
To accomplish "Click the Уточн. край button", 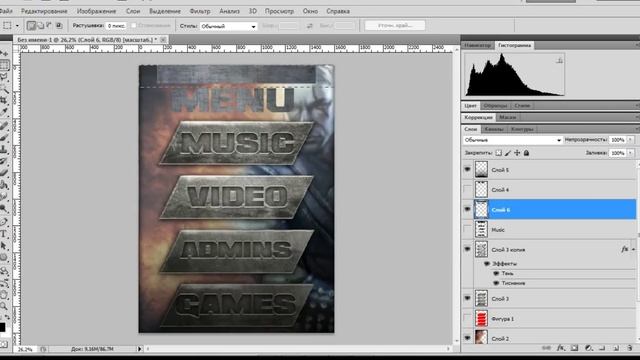I will [x=395, y=26].
